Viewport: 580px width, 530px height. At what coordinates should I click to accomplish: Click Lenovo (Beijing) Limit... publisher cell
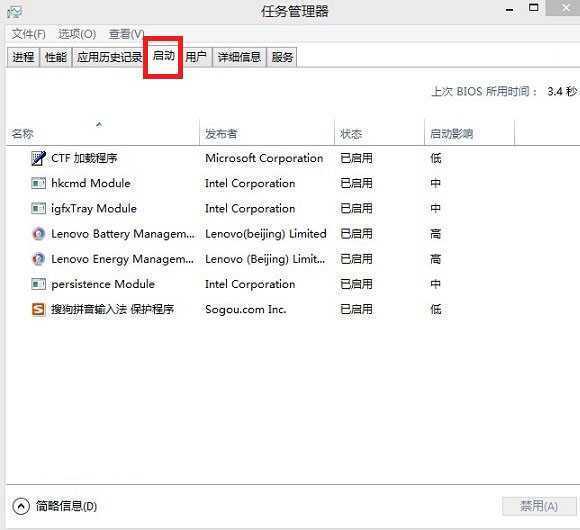pyautogui.click(x=265, y=259)
